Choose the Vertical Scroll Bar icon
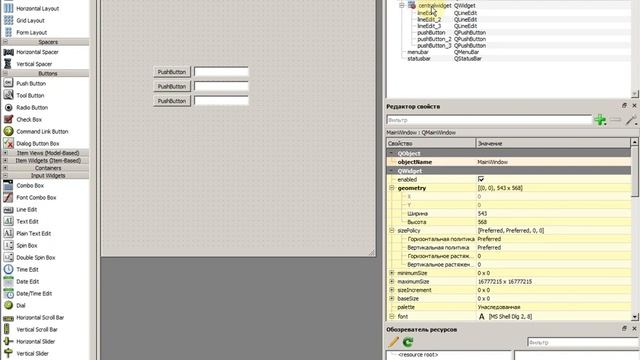This screenshot has width=640, height=360. click(8, 329)
